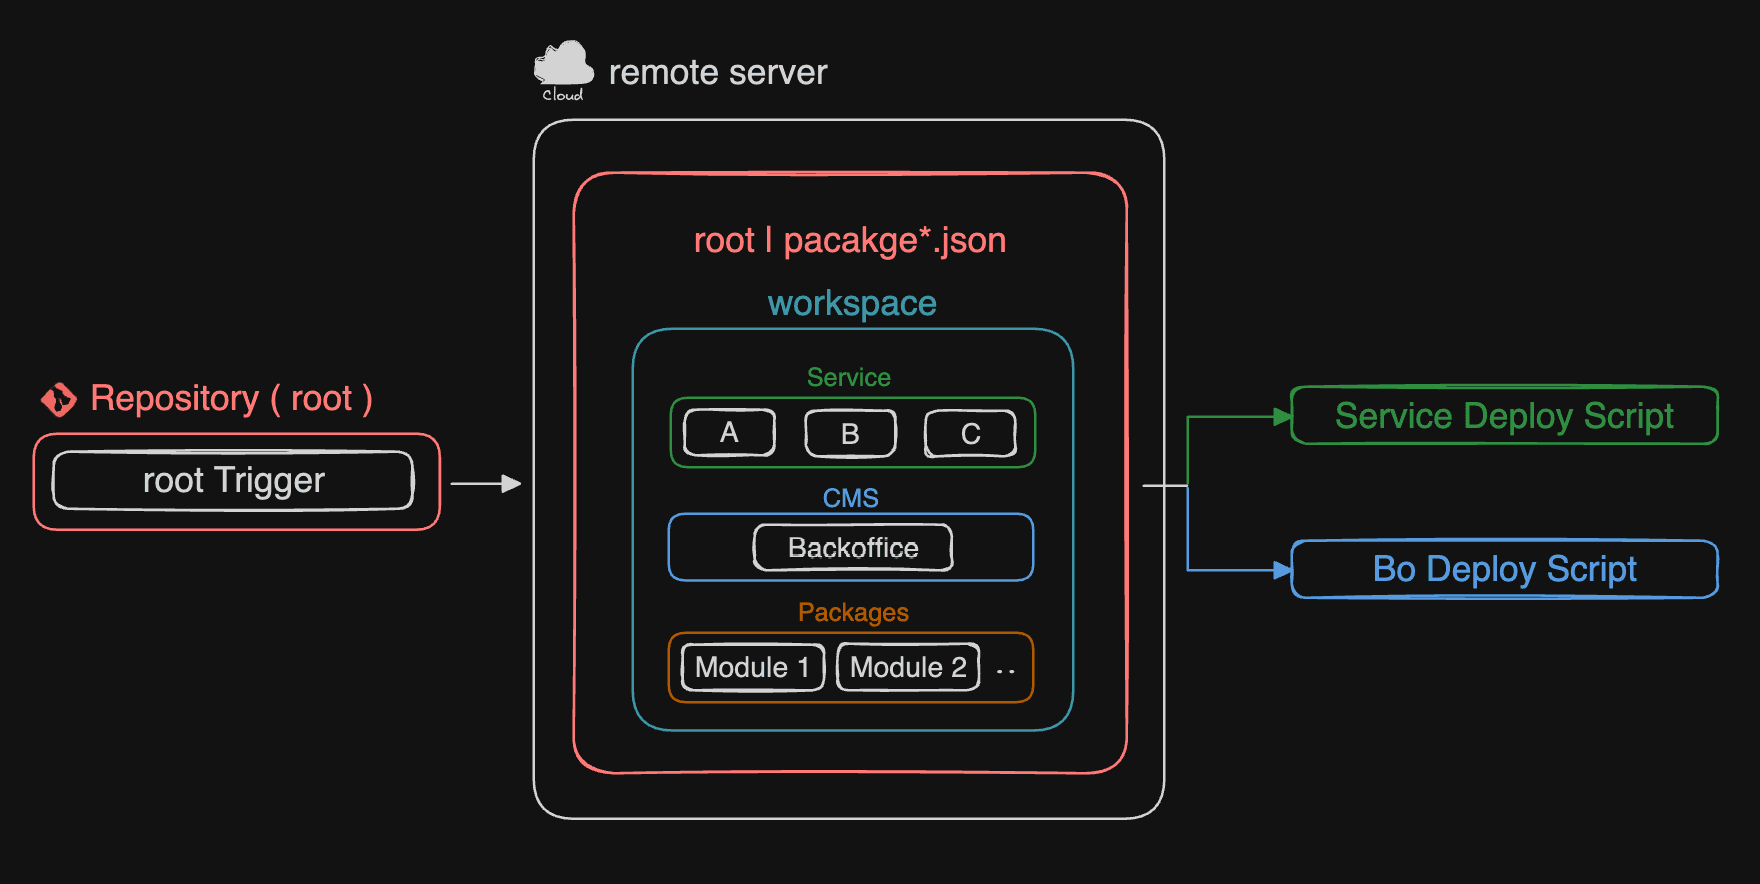1760x884 pixels.
Task: Click the blue CMS label
Action: 850,498
